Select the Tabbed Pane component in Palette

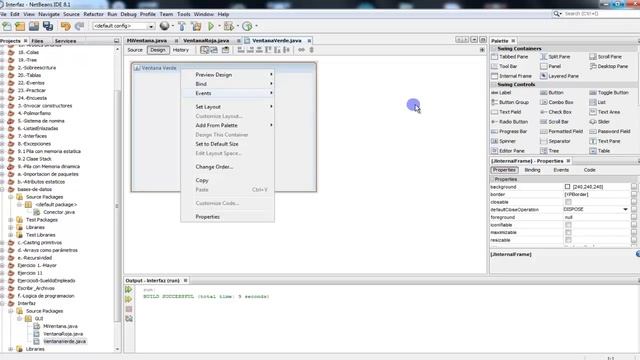click(x=509, y=57)
